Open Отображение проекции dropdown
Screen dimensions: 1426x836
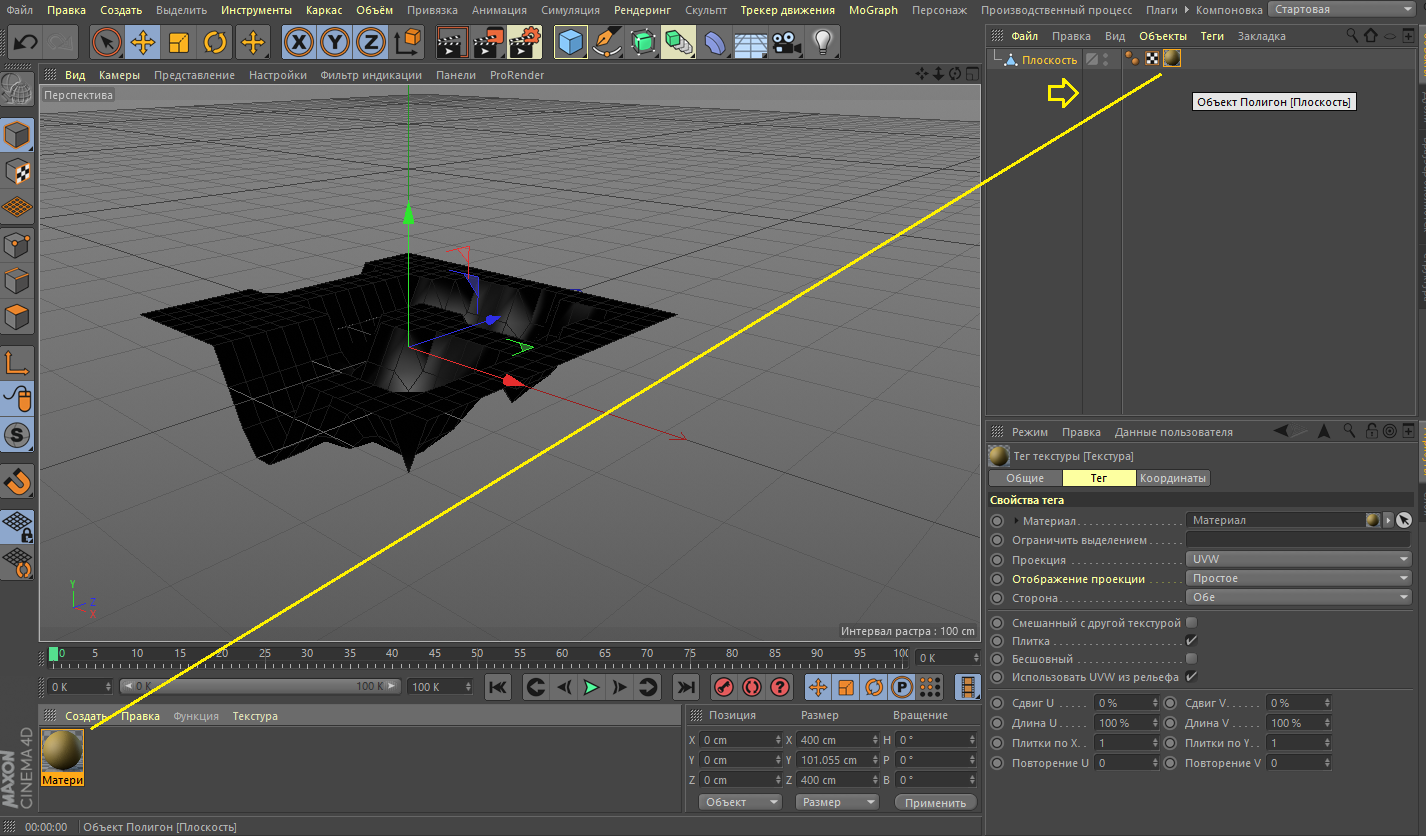[x=1299, y=579]
